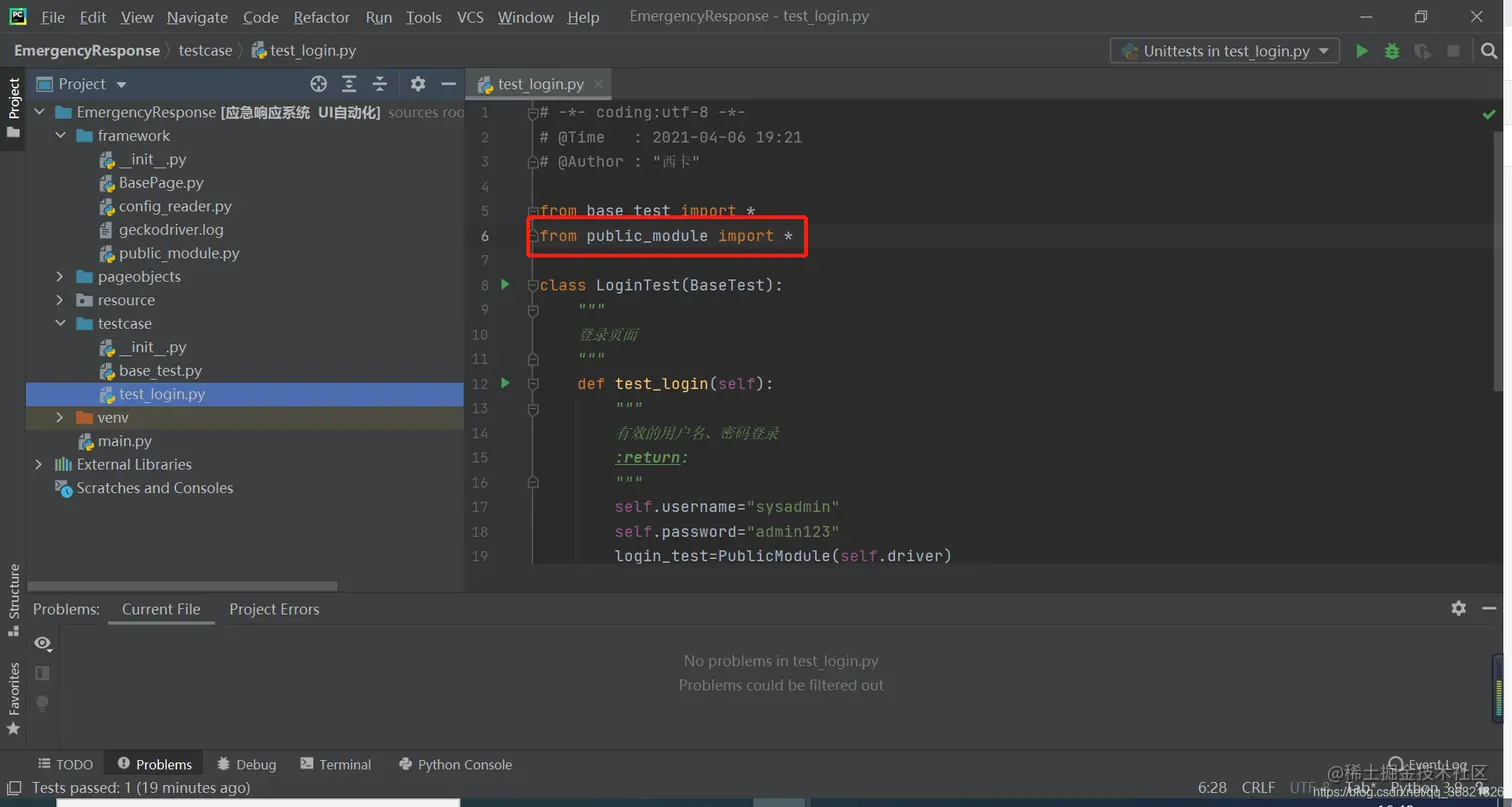Expand the resource folder
The height and width of the screenshot is (807, 1512).
(60, 300)
